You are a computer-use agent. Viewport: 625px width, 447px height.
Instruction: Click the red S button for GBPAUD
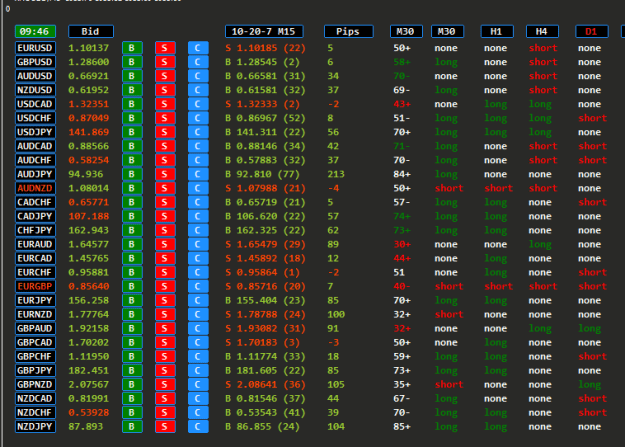click(x=165, y=328)
